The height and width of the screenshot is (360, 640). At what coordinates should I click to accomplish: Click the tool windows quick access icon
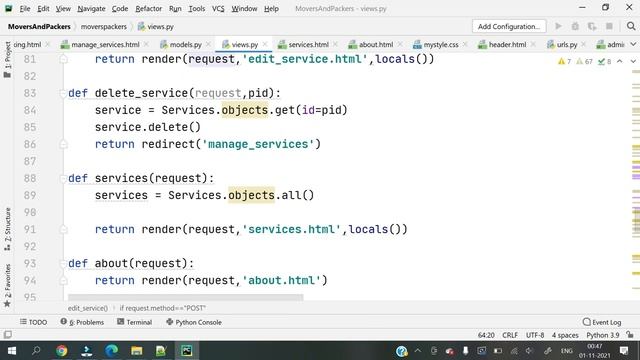(7, 335)
